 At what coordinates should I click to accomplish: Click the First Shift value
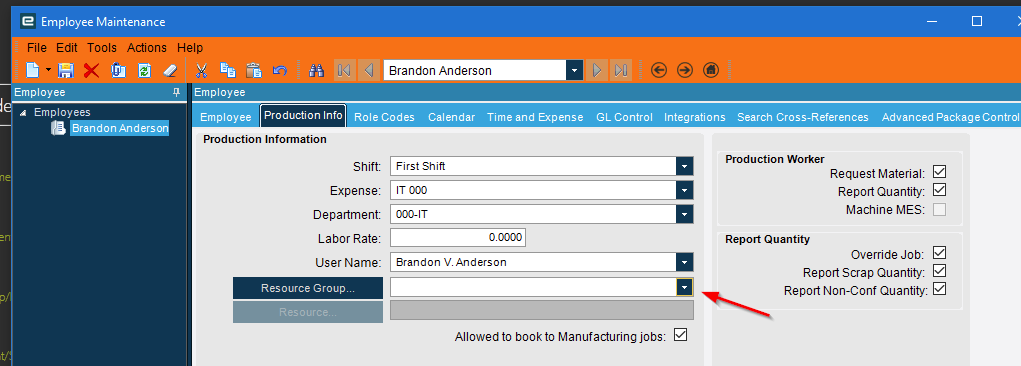click(x=421, y=166)
